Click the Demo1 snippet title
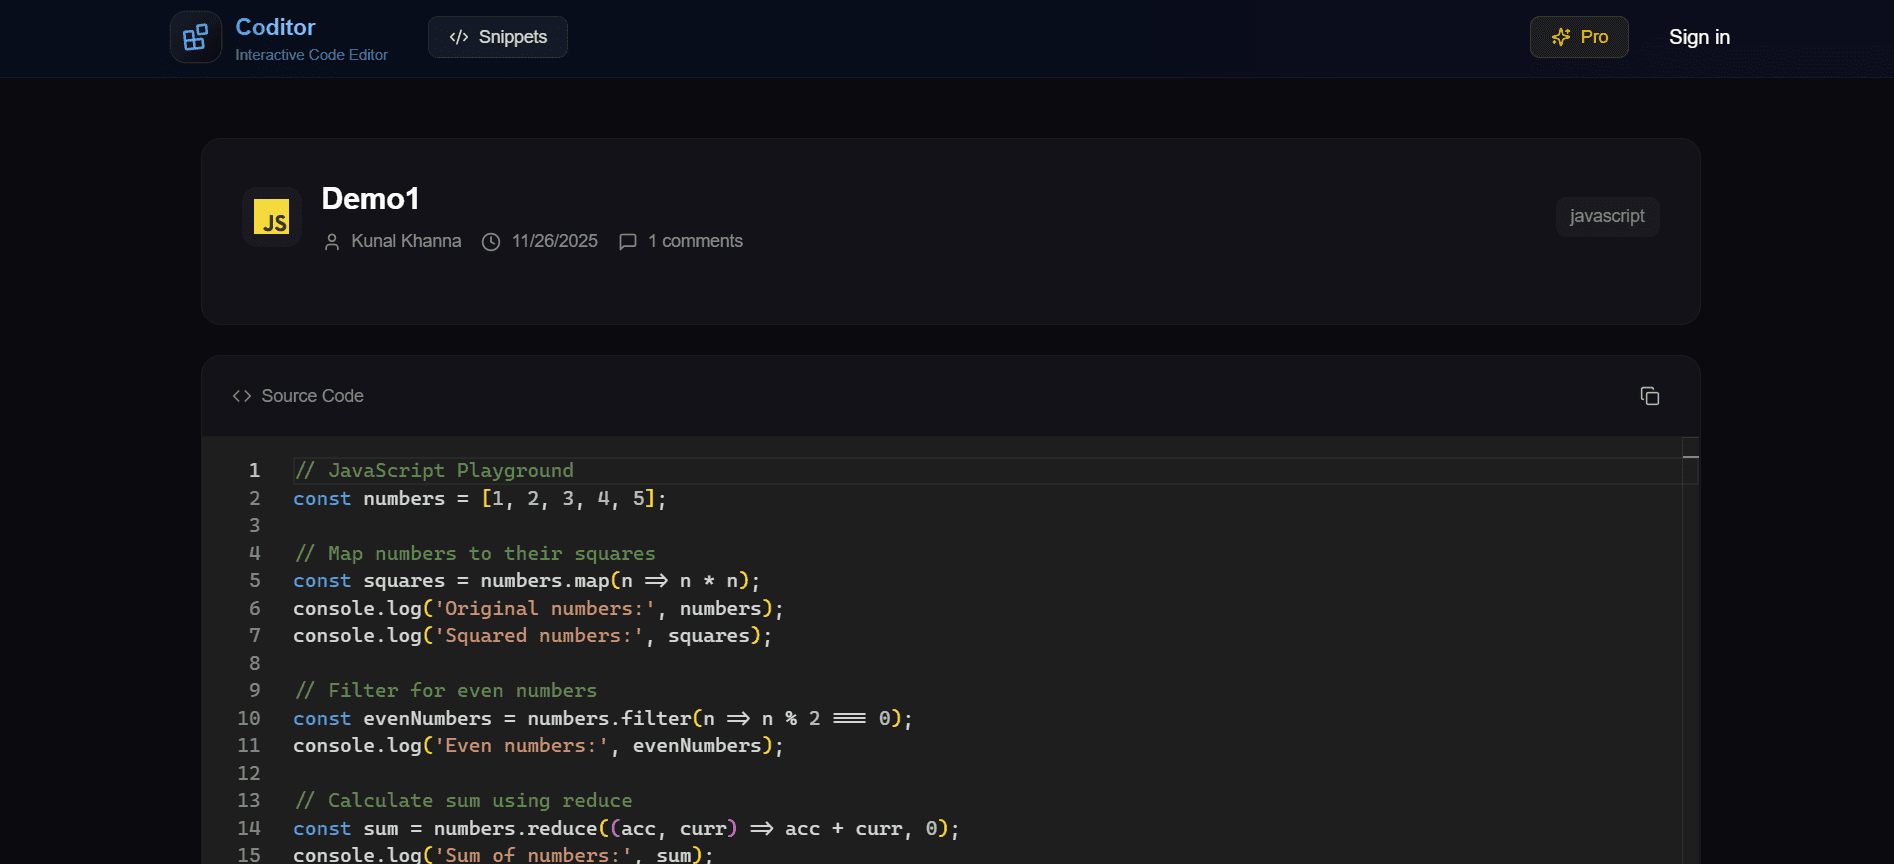 point(370,198)
